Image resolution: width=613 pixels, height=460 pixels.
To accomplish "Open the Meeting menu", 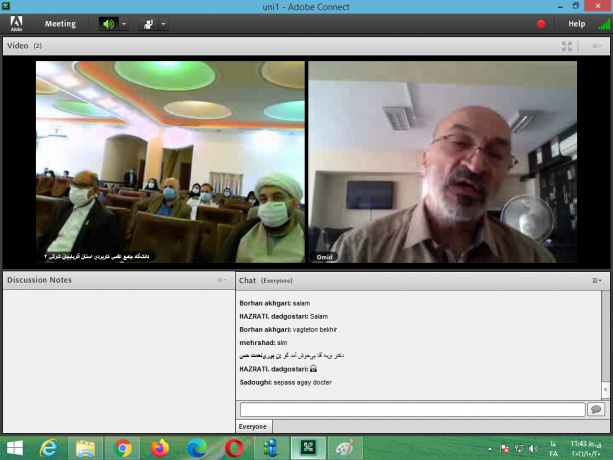I will click(60, 24).
